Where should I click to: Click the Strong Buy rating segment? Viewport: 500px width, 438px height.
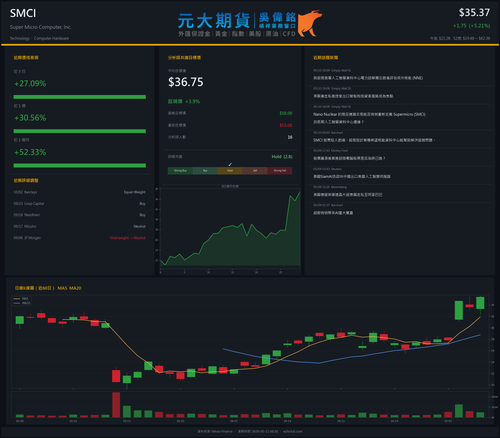[180, 171]
